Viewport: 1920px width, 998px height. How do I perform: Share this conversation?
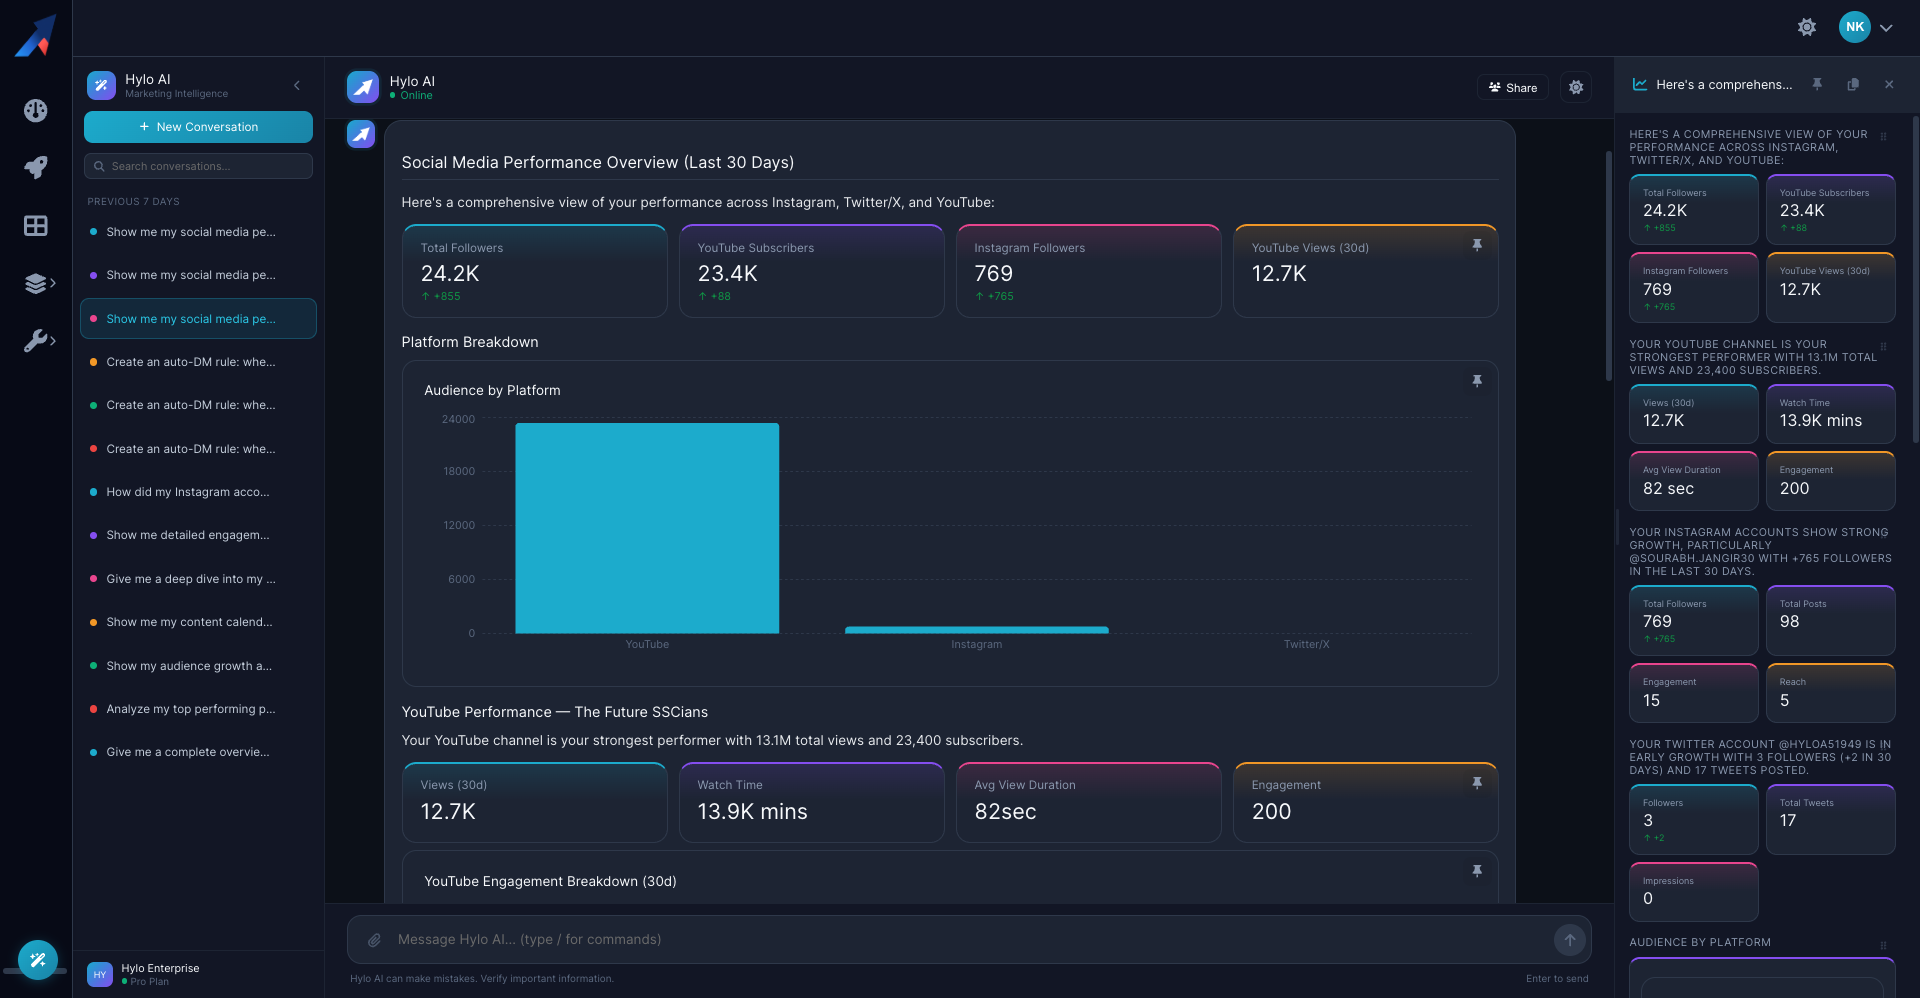1513,87
